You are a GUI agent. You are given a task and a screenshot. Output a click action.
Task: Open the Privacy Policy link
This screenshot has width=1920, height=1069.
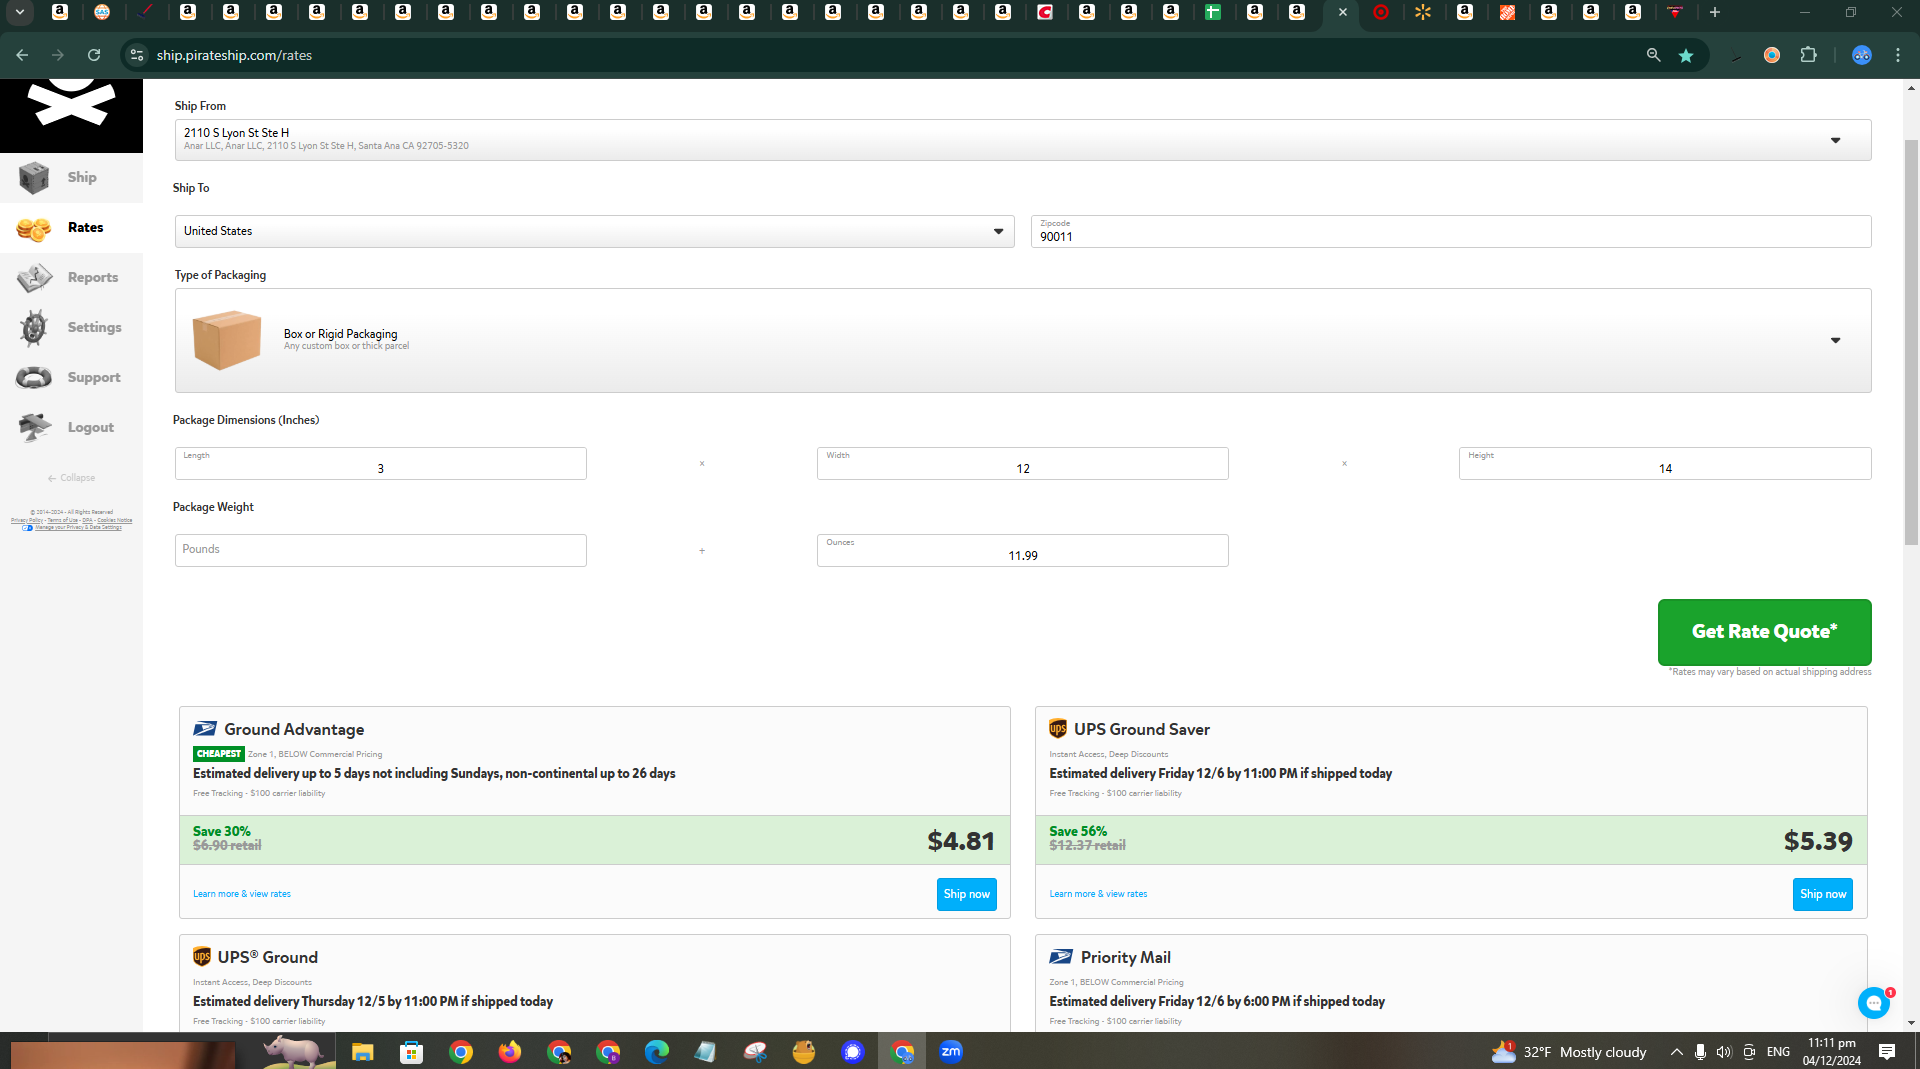(x=27, y=521)
